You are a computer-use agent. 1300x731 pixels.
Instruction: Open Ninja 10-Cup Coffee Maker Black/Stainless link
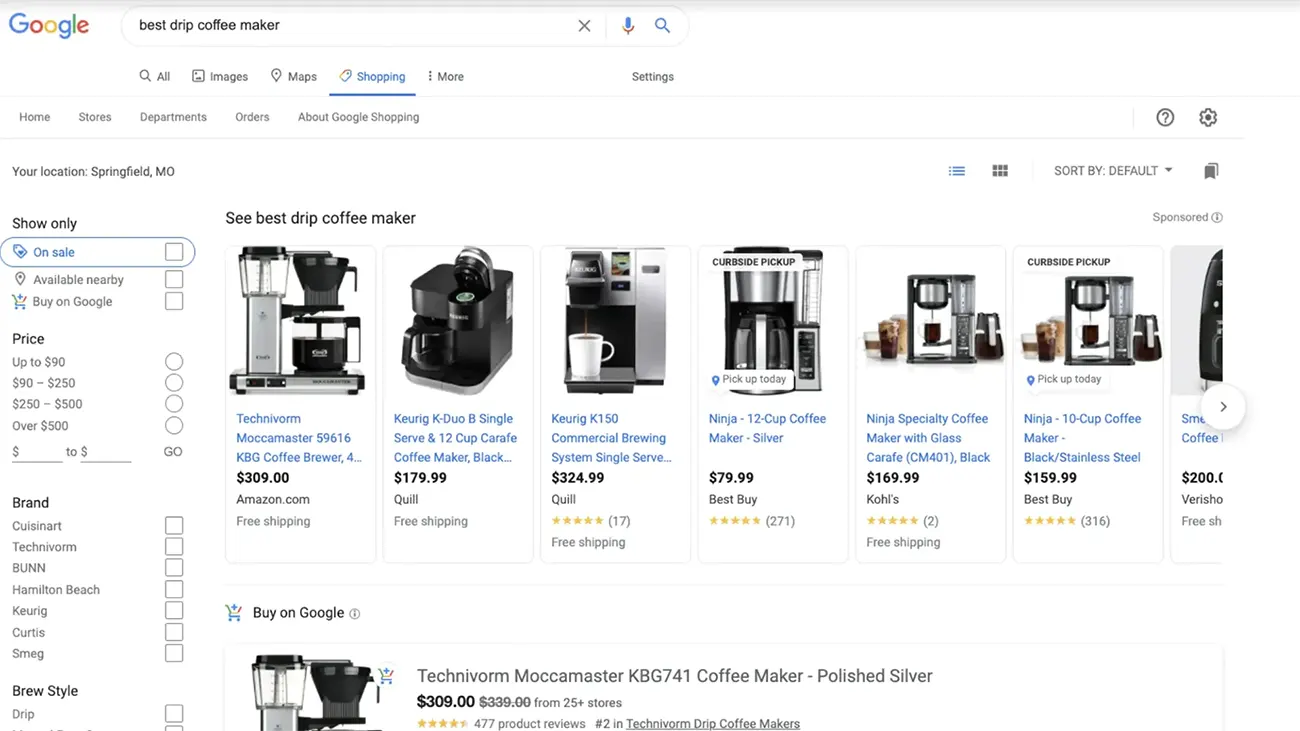[x=1083, y=438]
